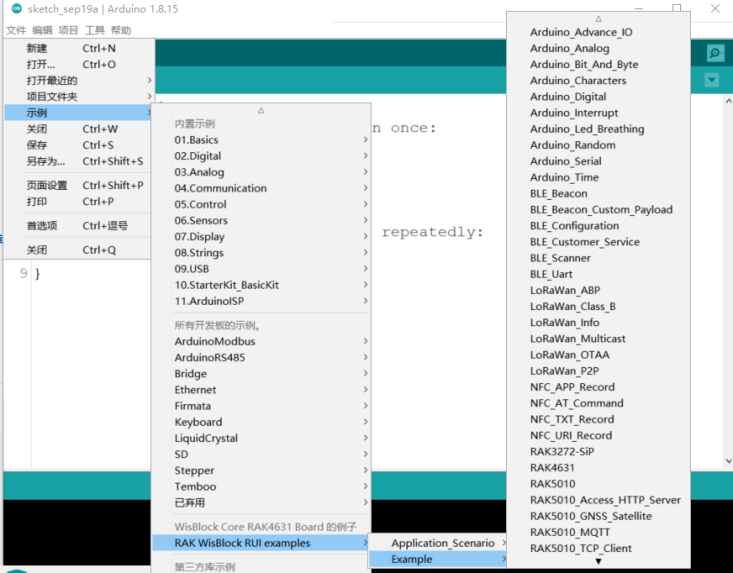Screen dimensions: 733x573
Task: Expand 10.StarterKit_BasicKit examples
Action: click(262, 285)
